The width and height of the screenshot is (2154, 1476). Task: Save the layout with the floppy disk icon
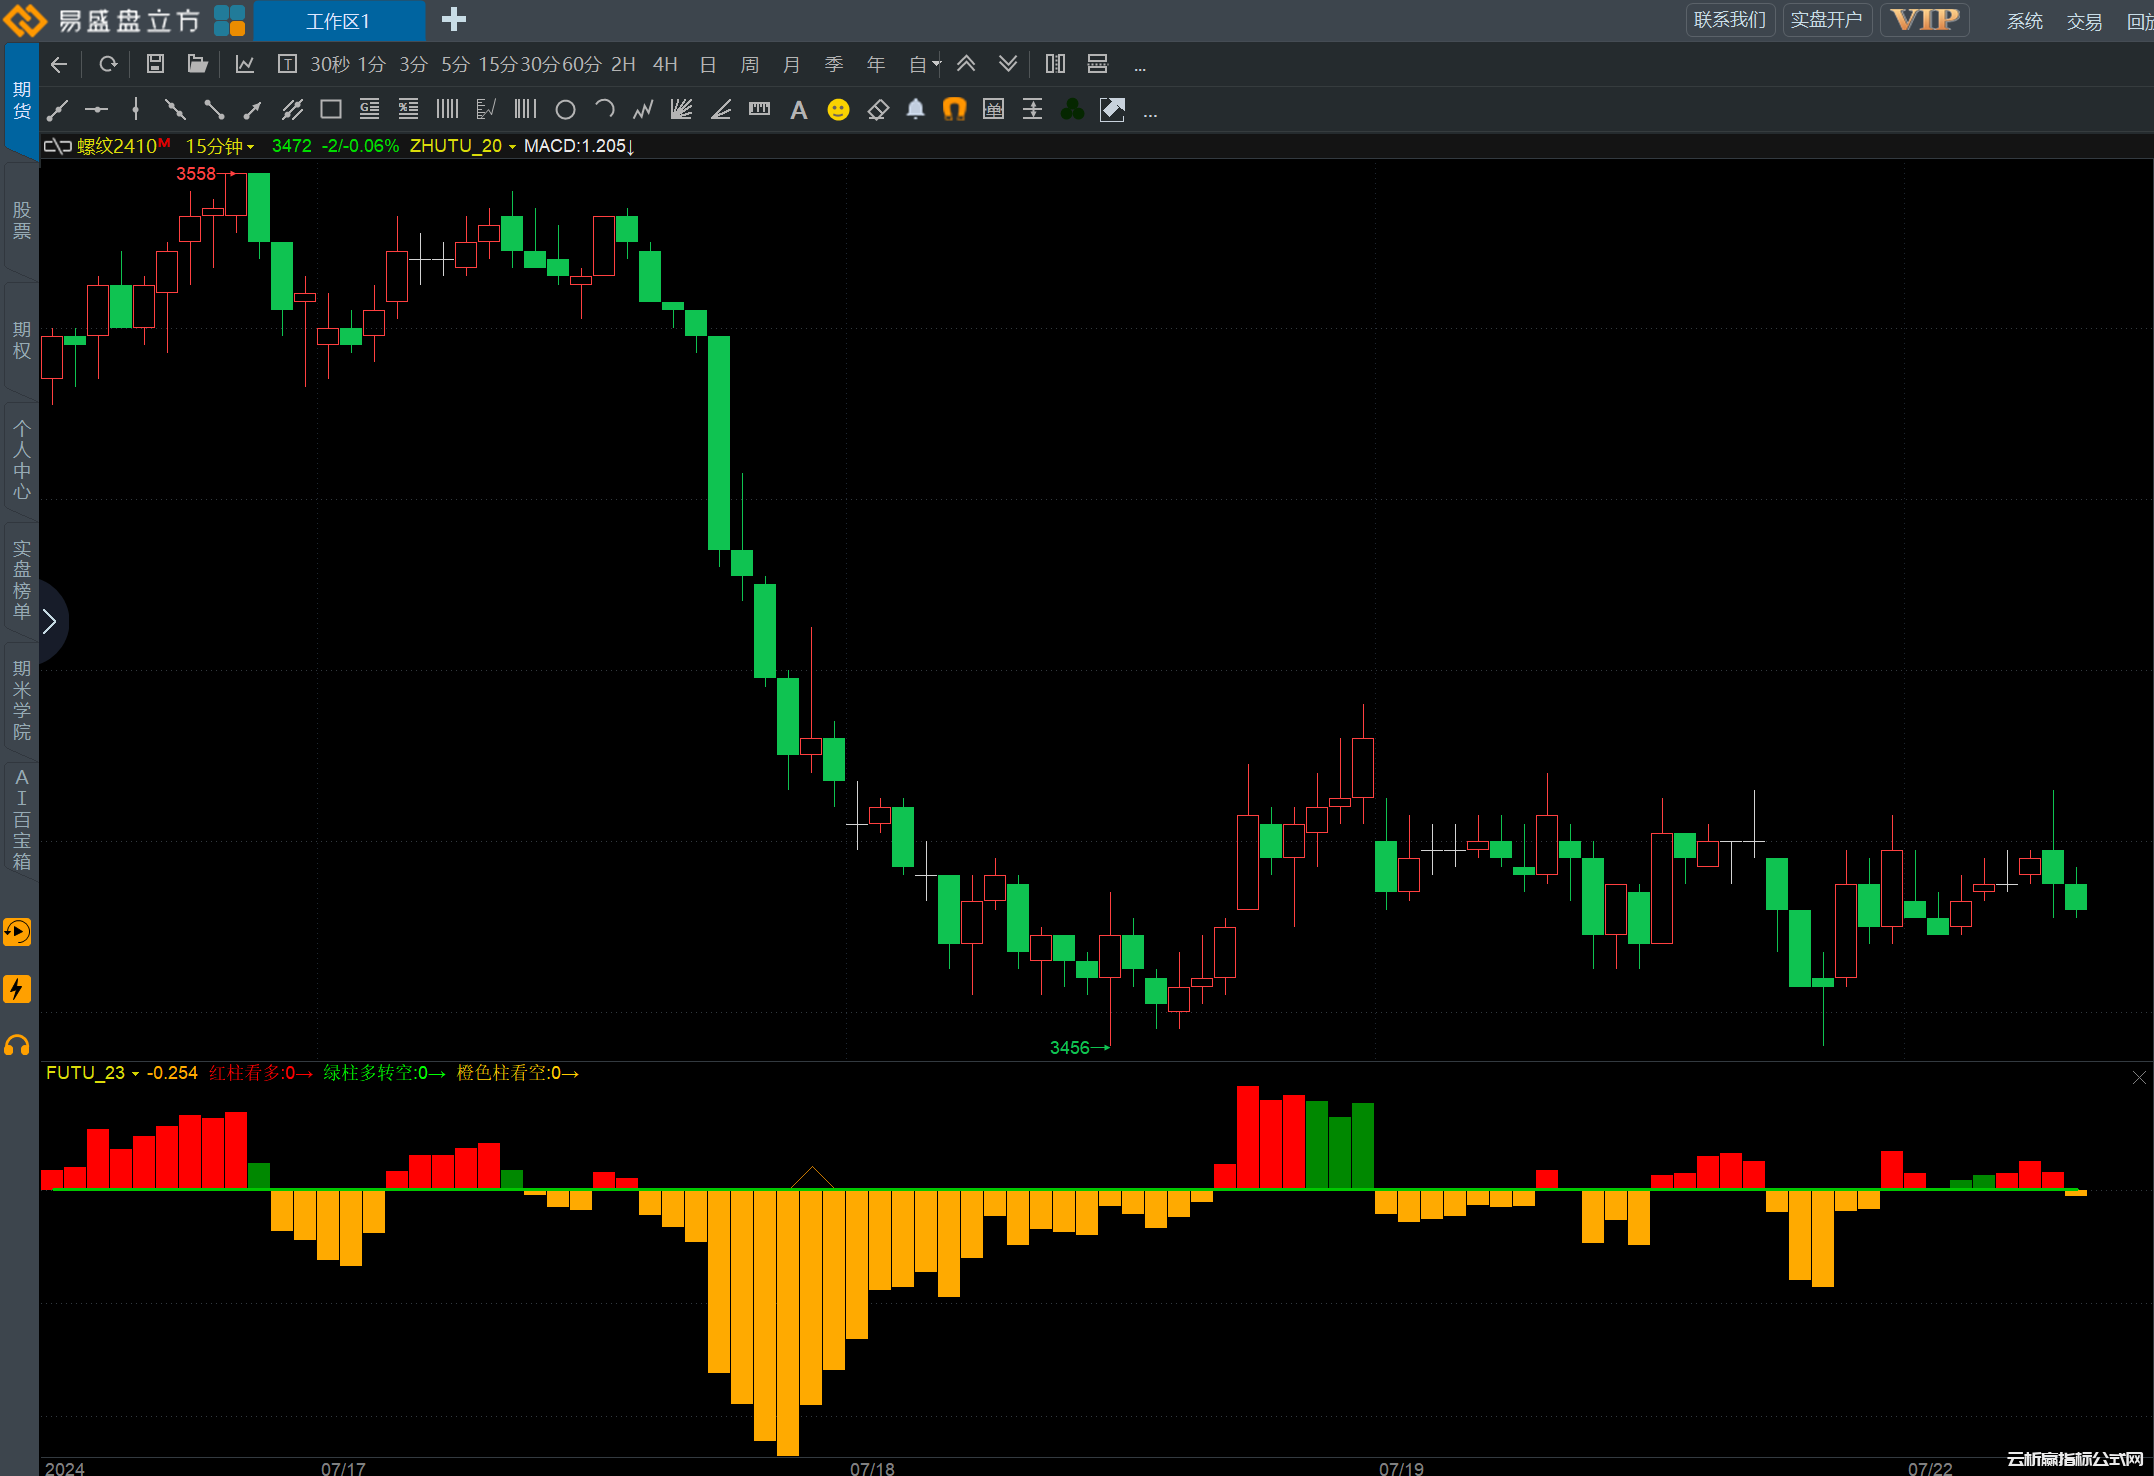coord(155,65)
